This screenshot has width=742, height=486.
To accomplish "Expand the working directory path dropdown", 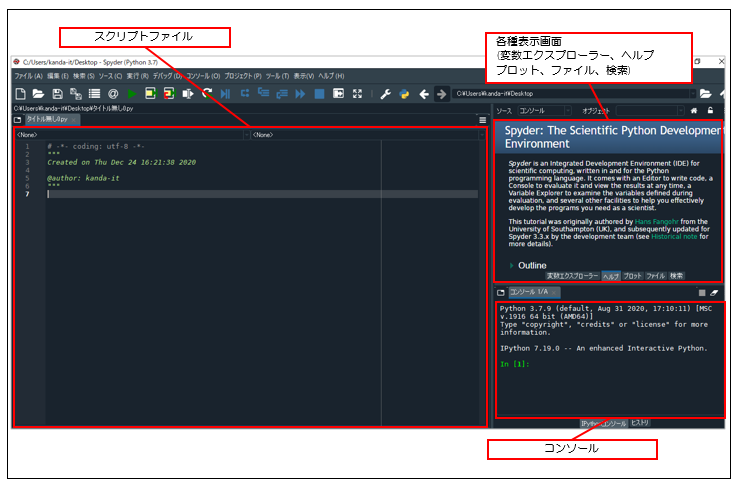I will [x=693, y=94].
